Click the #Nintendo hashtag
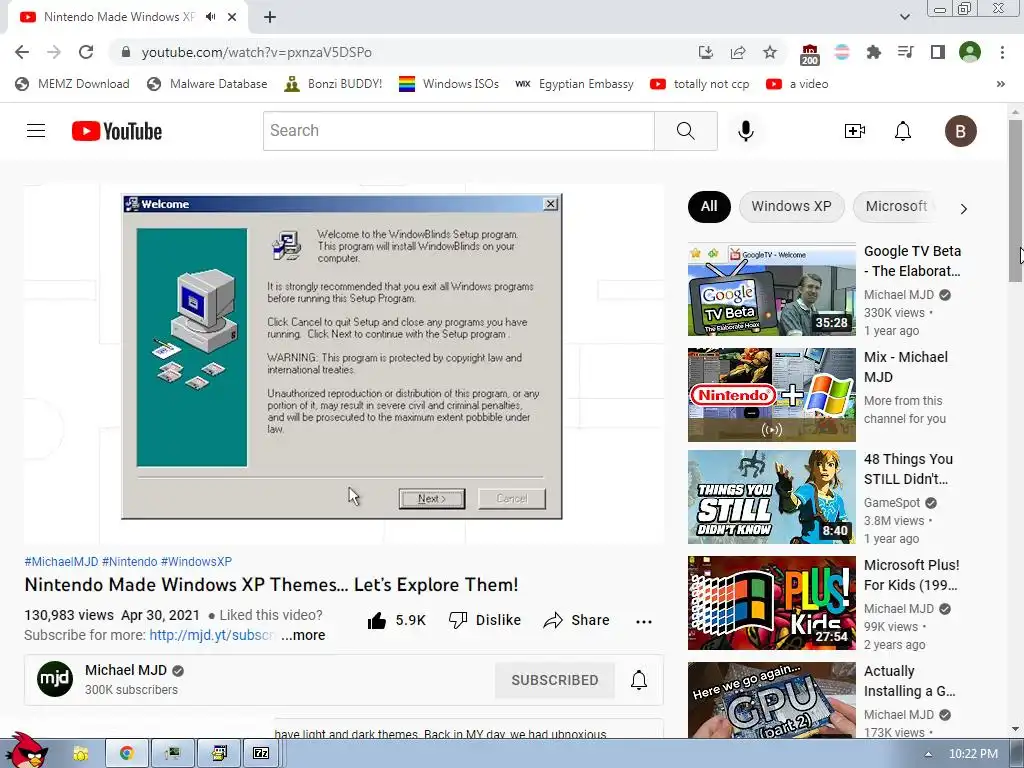This screenshot has height=768, width=1024. (x=129, y=562)
